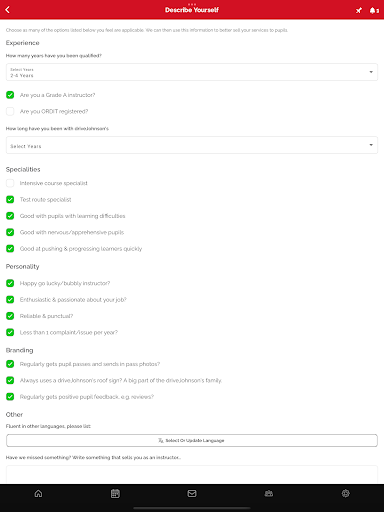Open the pupils group icon in bottom bar

(x=269, y=493)
